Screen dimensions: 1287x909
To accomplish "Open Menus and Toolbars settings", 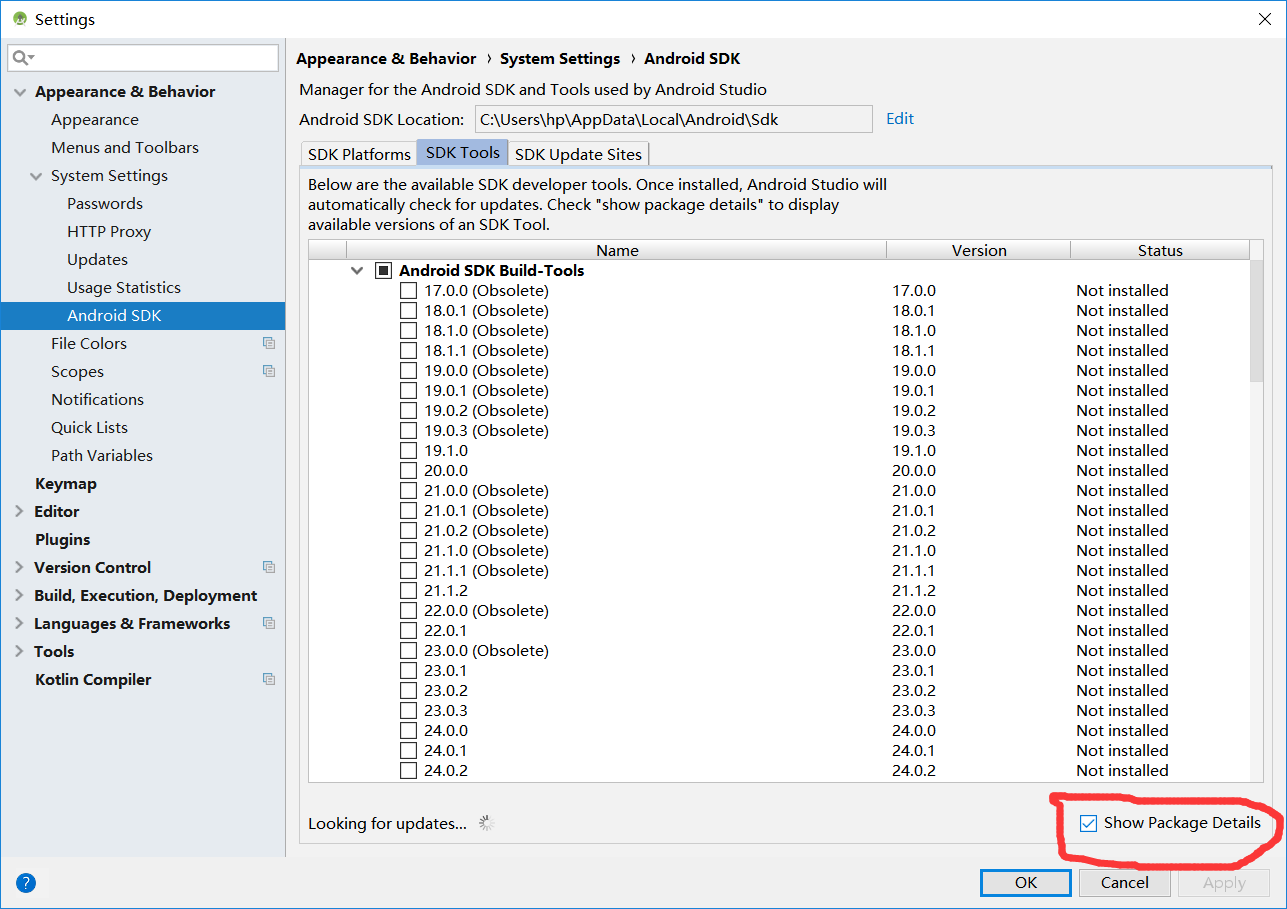I will [125, 147].
